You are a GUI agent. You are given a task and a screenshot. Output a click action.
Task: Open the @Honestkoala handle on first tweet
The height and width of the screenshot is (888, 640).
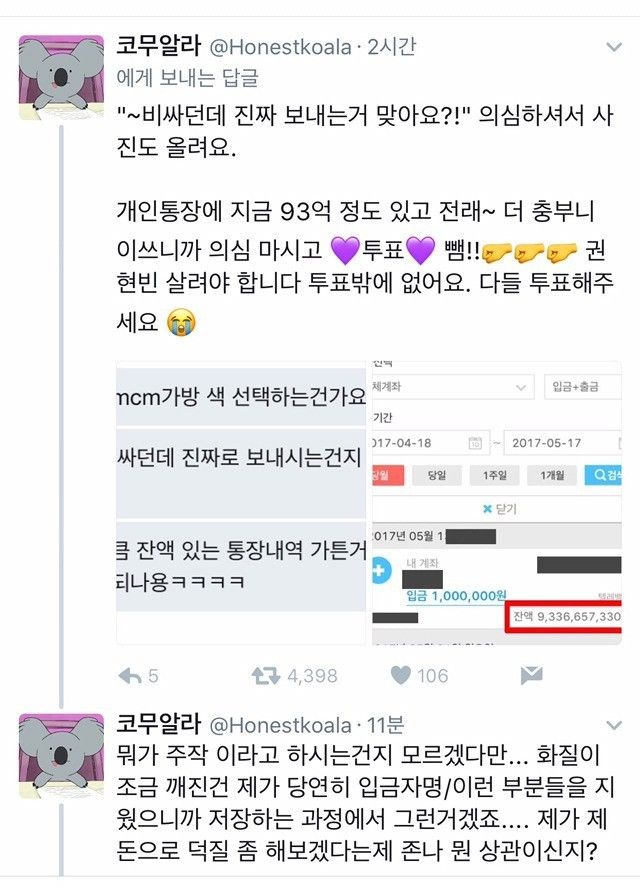tap(280, 47)
